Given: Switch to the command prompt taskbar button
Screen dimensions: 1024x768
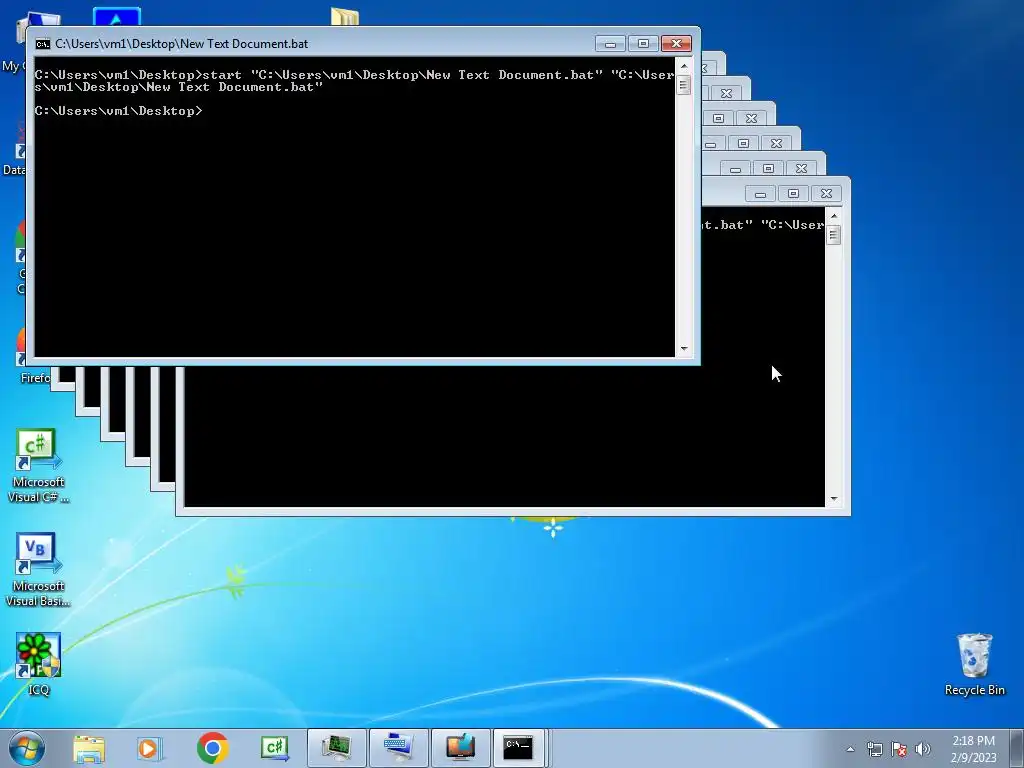Looking at the screenshot, I should pyautogui.click(x=519, y=748).
